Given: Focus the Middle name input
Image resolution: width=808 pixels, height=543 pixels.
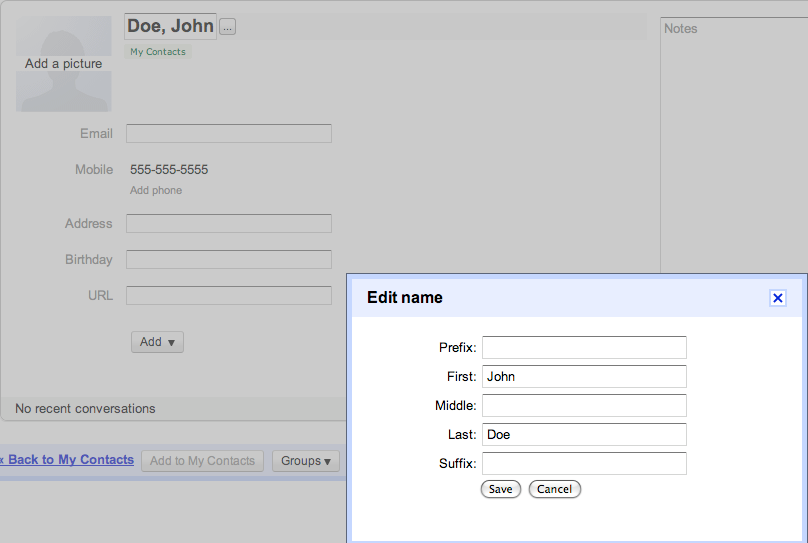Looking at the screenshot, I should [x=584, y=406].
